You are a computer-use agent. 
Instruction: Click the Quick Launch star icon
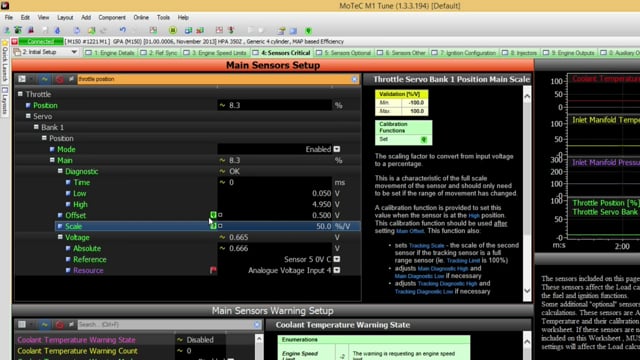(x=5, y=43)
